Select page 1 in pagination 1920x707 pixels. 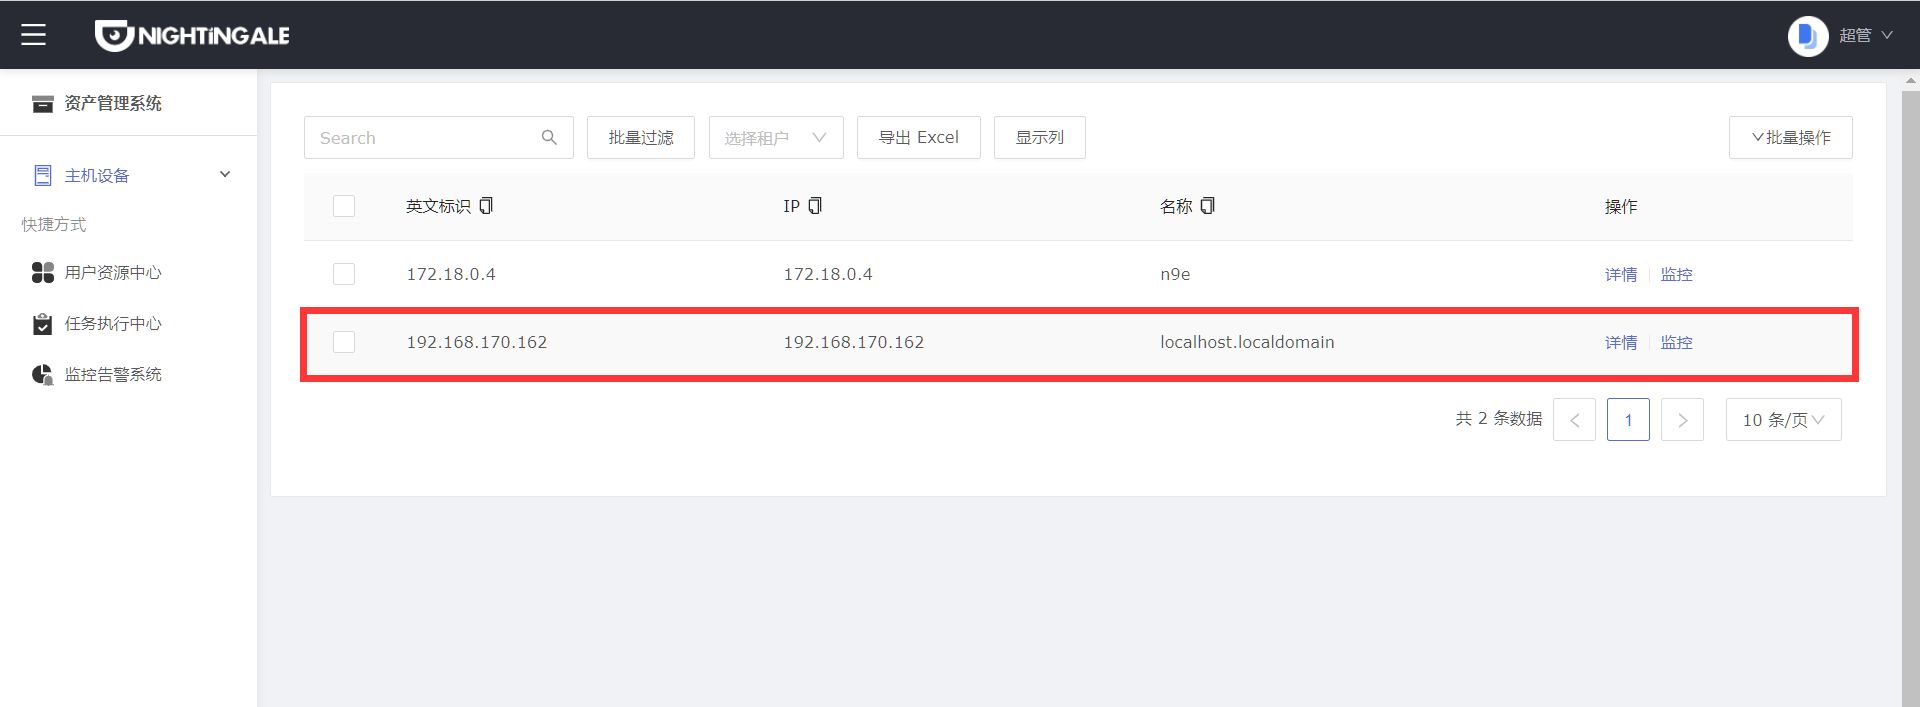click(x=1628, y=420)
